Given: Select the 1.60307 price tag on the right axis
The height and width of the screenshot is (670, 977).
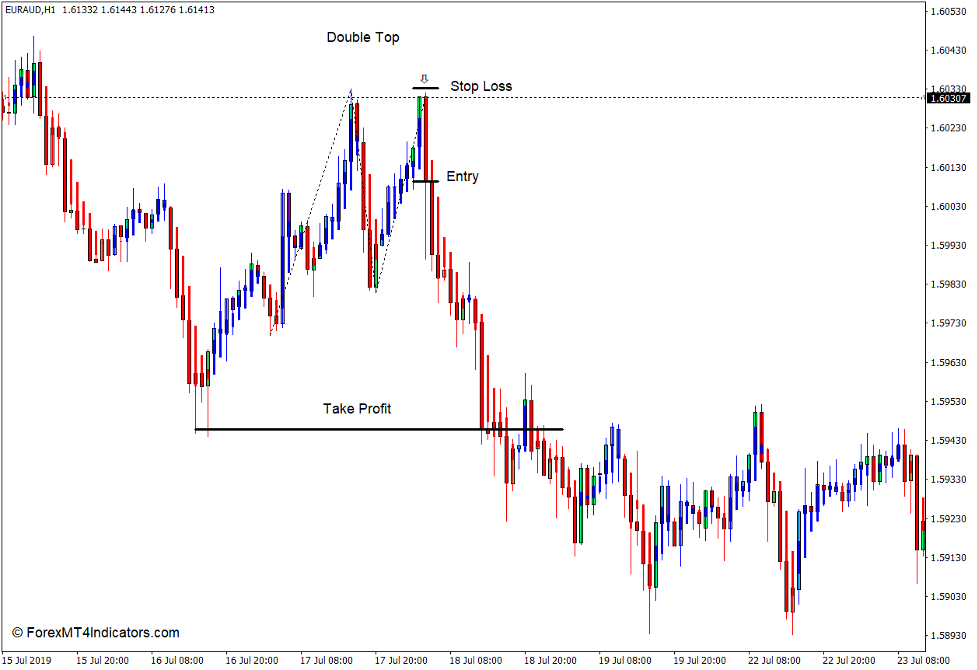Looking at the screenshot, I should 947,99.
